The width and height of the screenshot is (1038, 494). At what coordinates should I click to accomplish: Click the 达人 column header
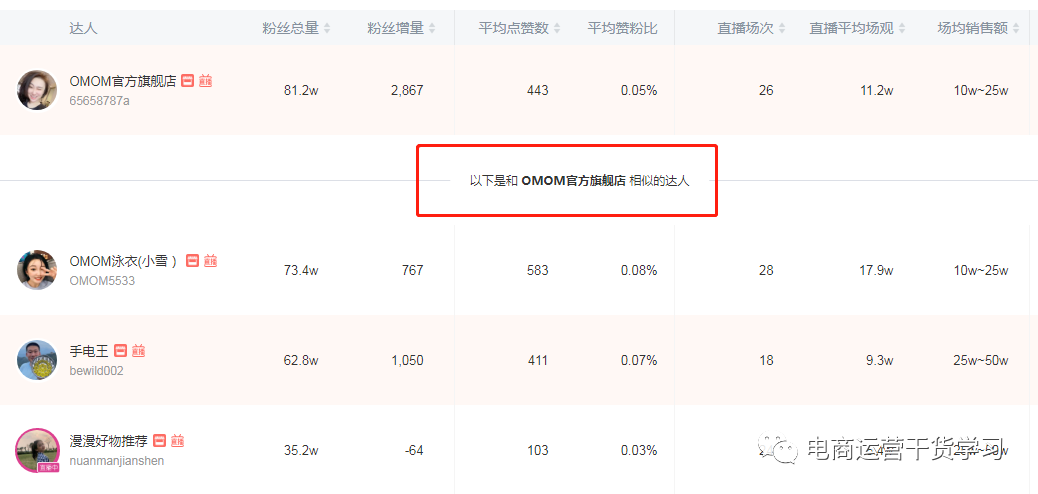click(x=83, y=28)
